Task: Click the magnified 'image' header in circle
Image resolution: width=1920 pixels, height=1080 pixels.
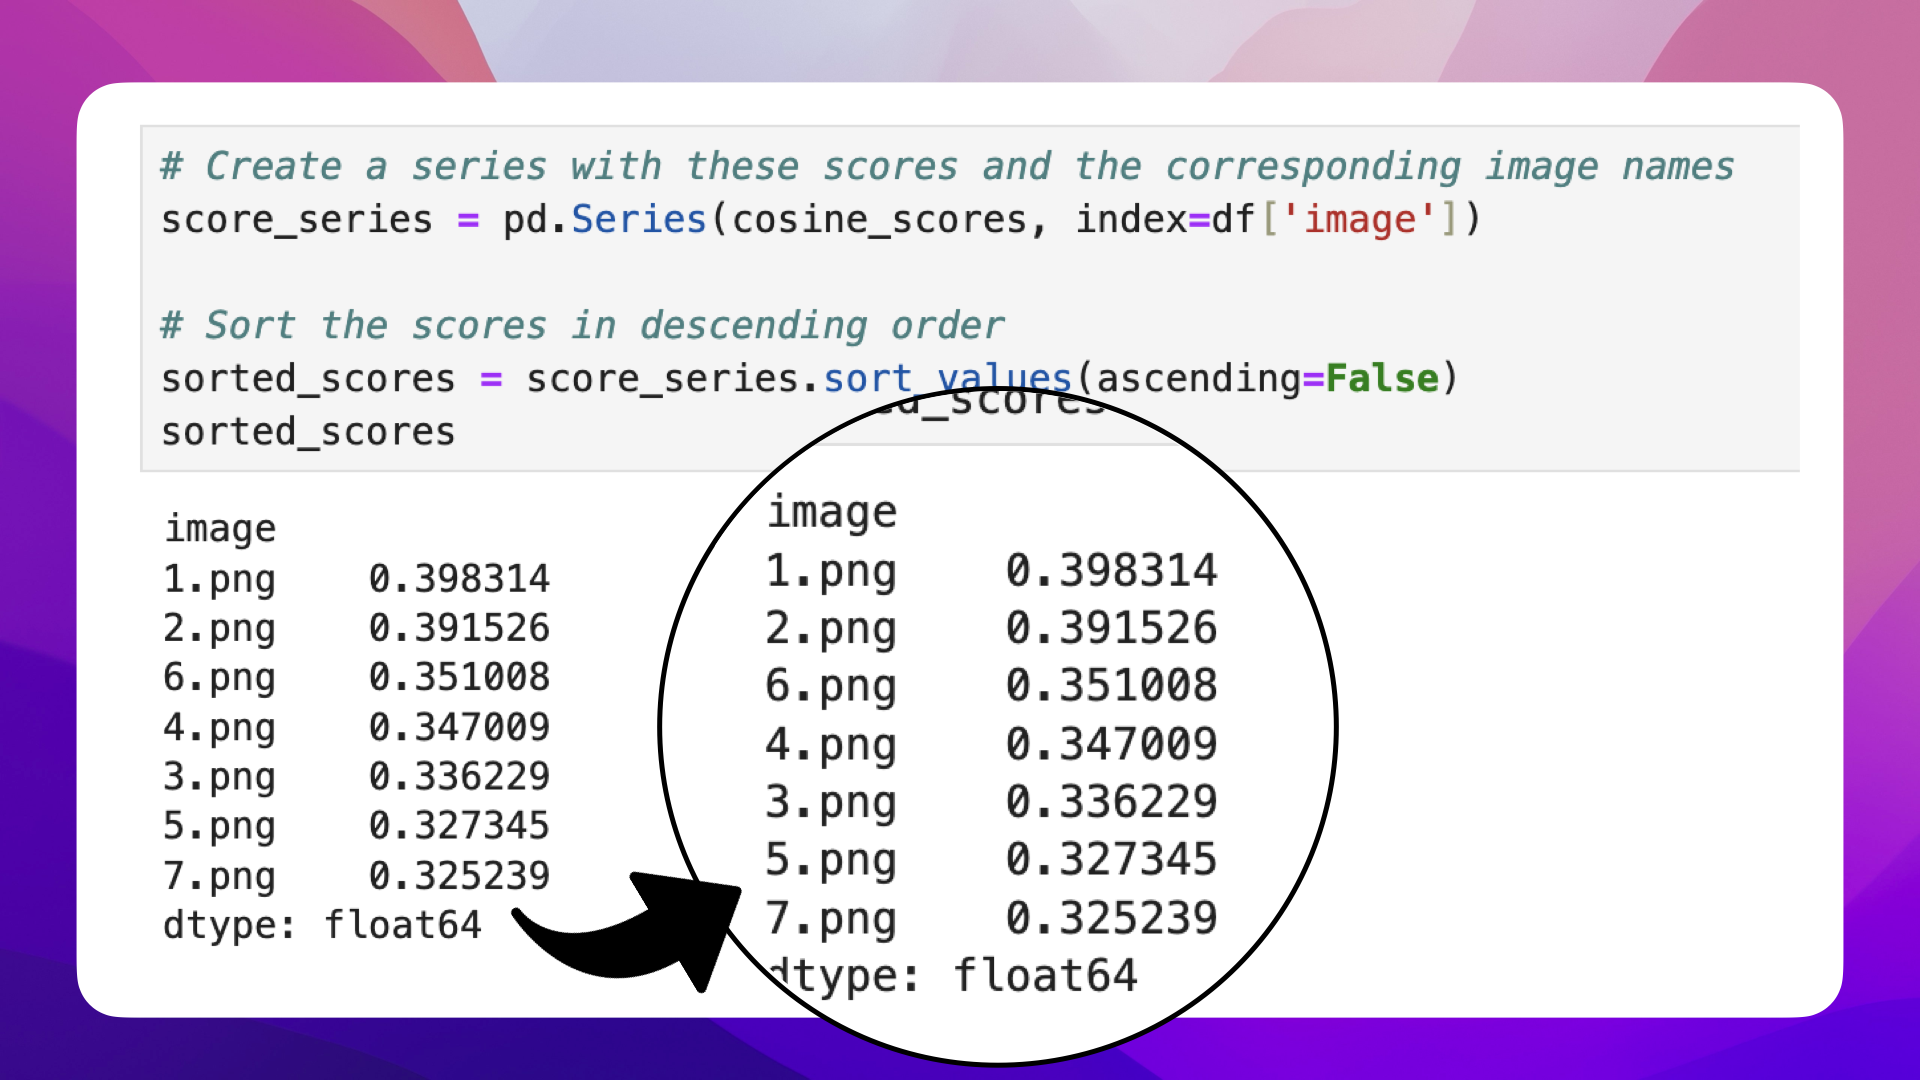Action: [832, 512]
